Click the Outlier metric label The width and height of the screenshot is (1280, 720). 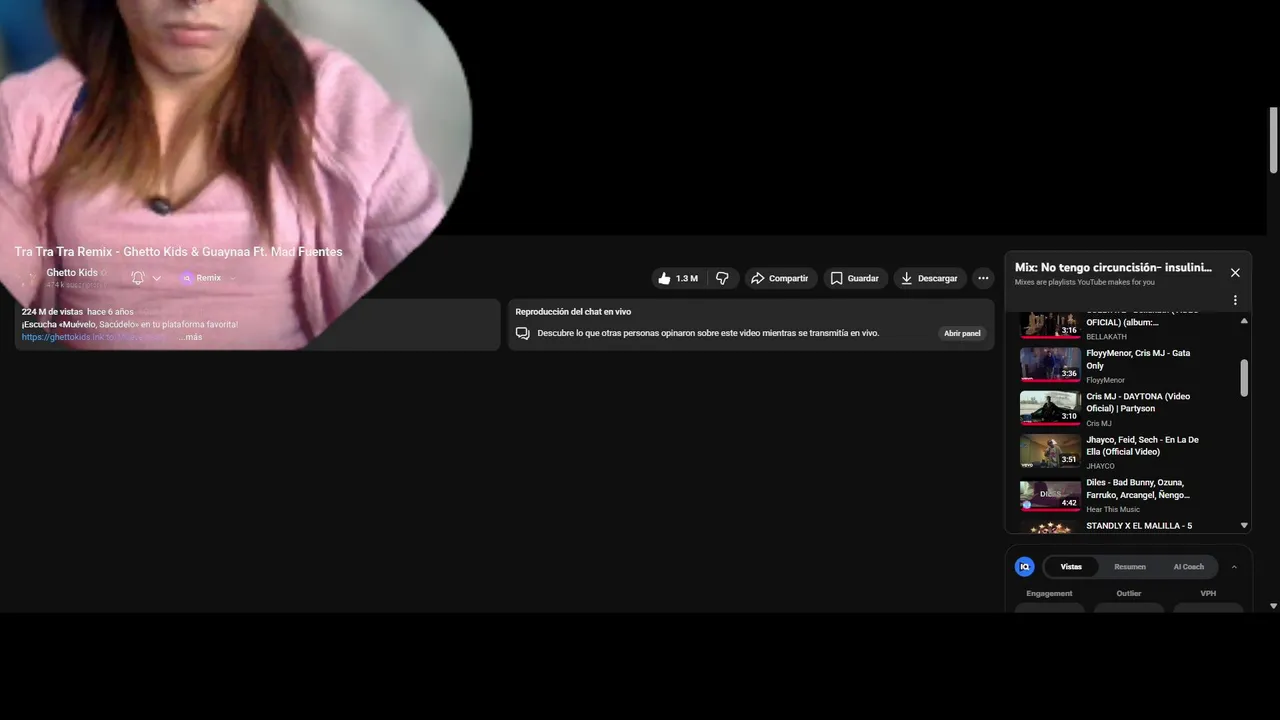[1129, 594]
